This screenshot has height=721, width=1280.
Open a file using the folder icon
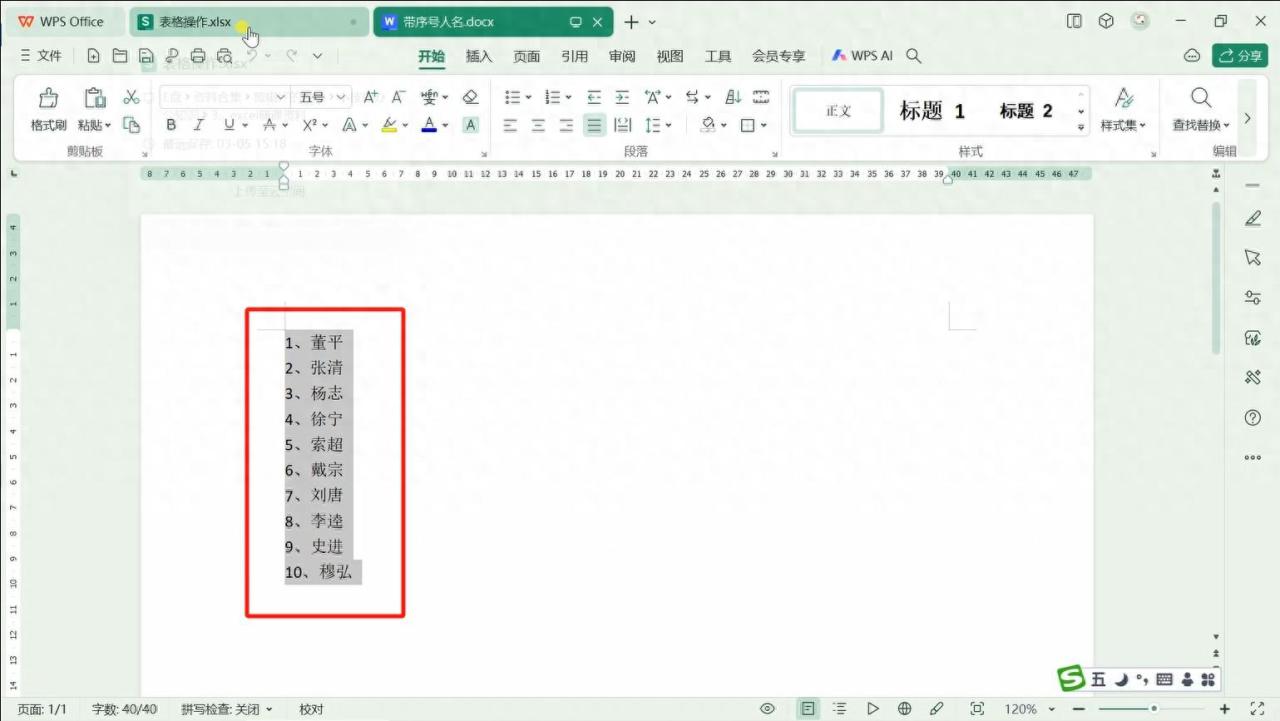[120, 56]
